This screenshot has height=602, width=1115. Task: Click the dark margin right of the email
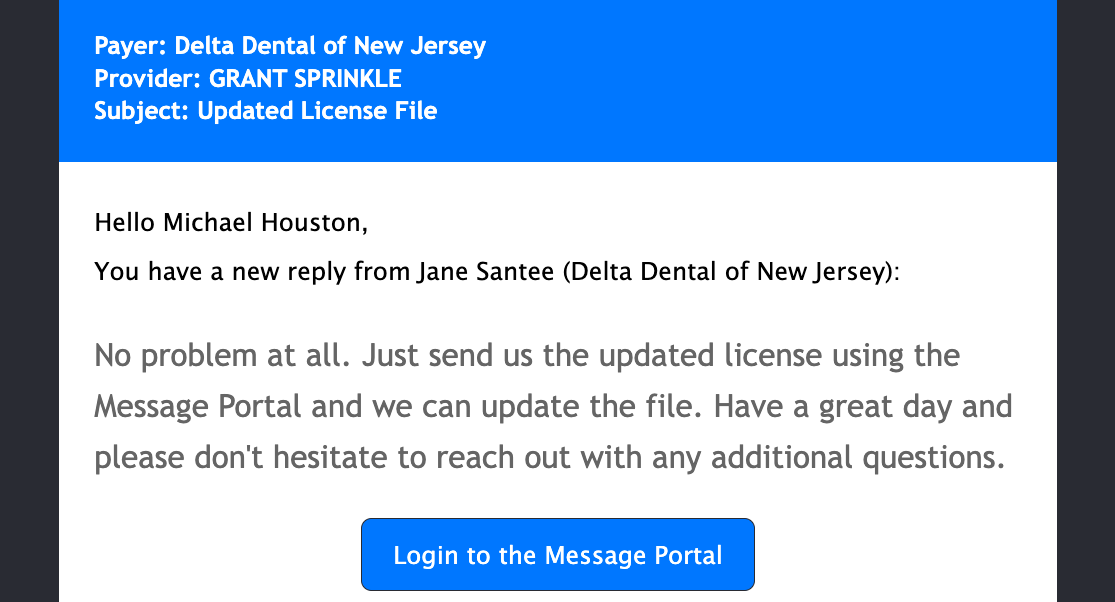click(1086, 300)
